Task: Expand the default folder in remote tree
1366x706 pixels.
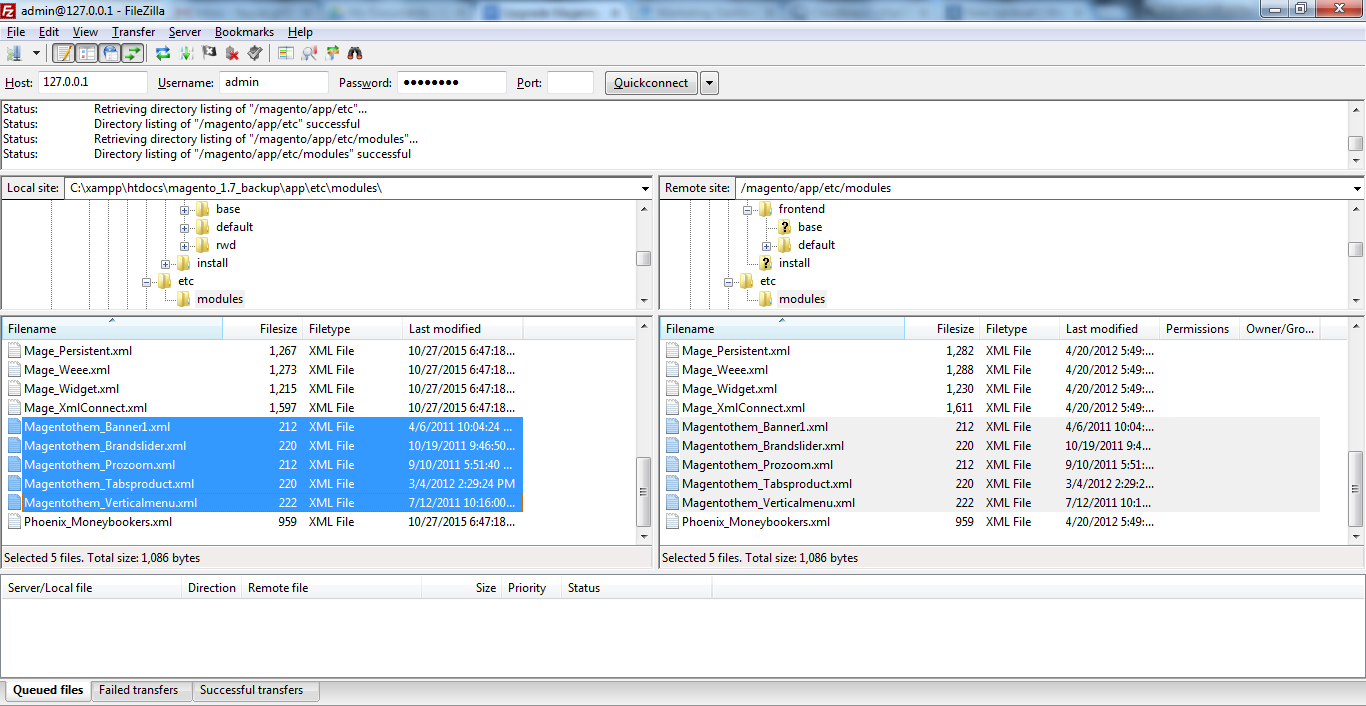Action: tap(767, 245)
